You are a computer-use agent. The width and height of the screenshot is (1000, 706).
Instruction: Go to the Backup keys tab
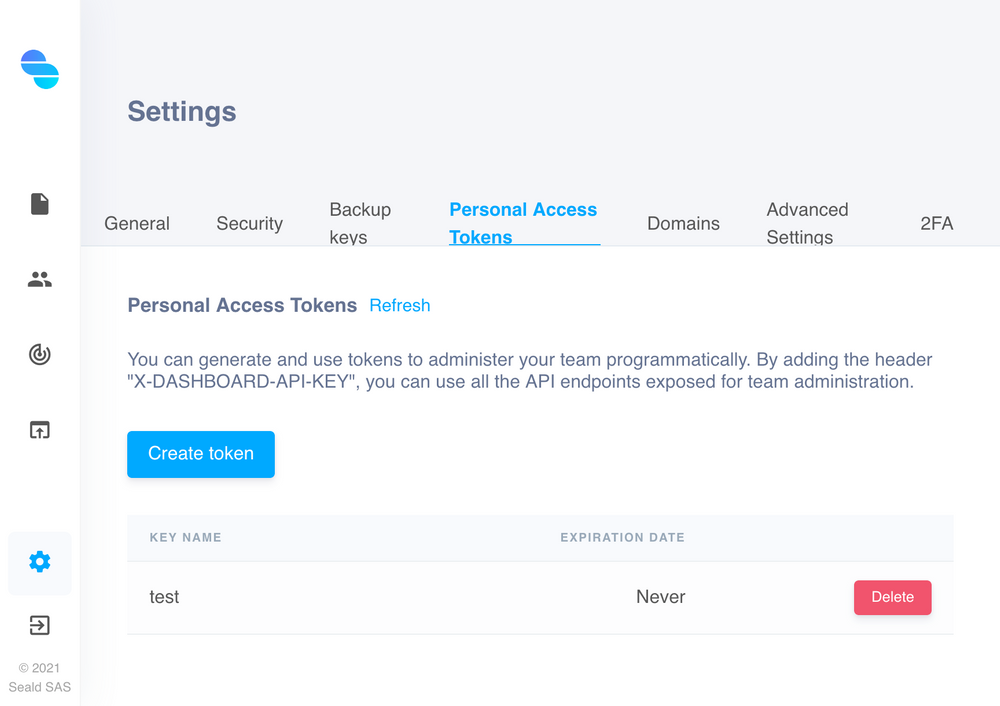pyautogui.click(x=360, y=223)
